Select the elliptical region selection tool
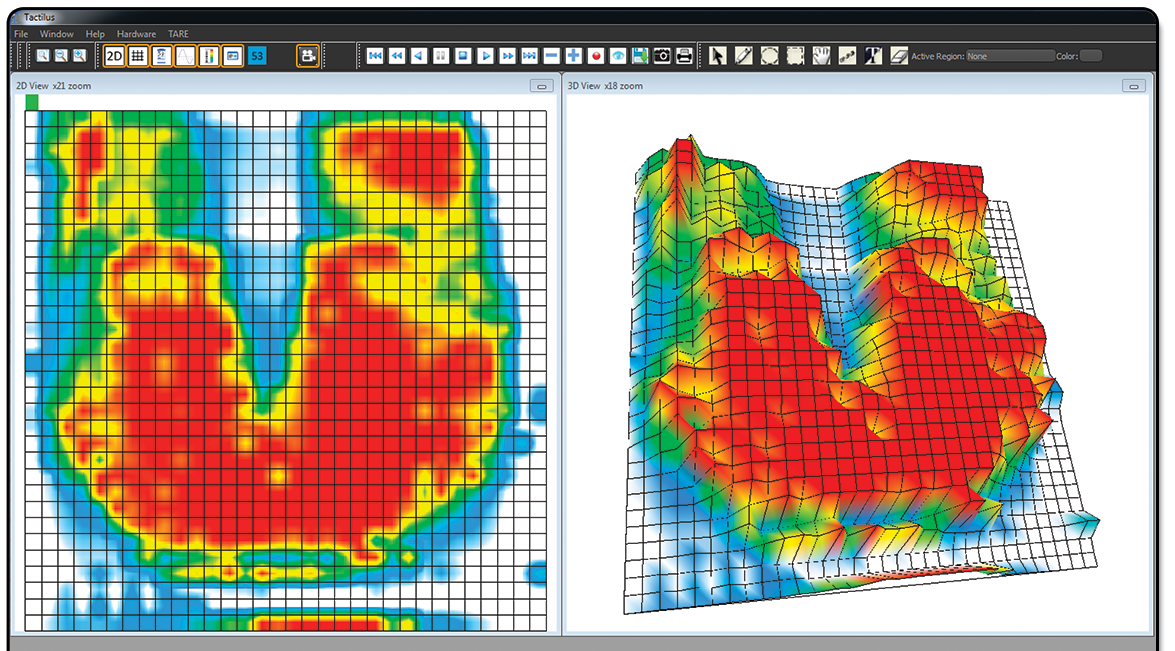The width and height of the screenshot is (1175, 651). (x=770, y=55)
